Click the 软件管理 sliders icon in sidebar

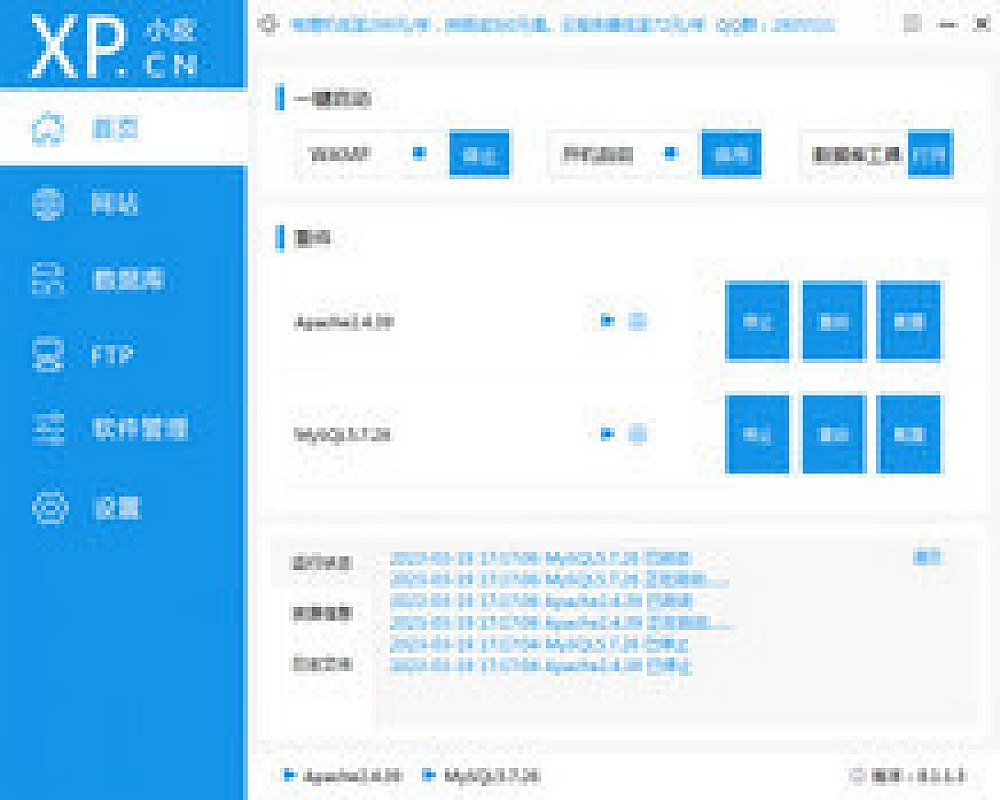(x=48, y=429)
